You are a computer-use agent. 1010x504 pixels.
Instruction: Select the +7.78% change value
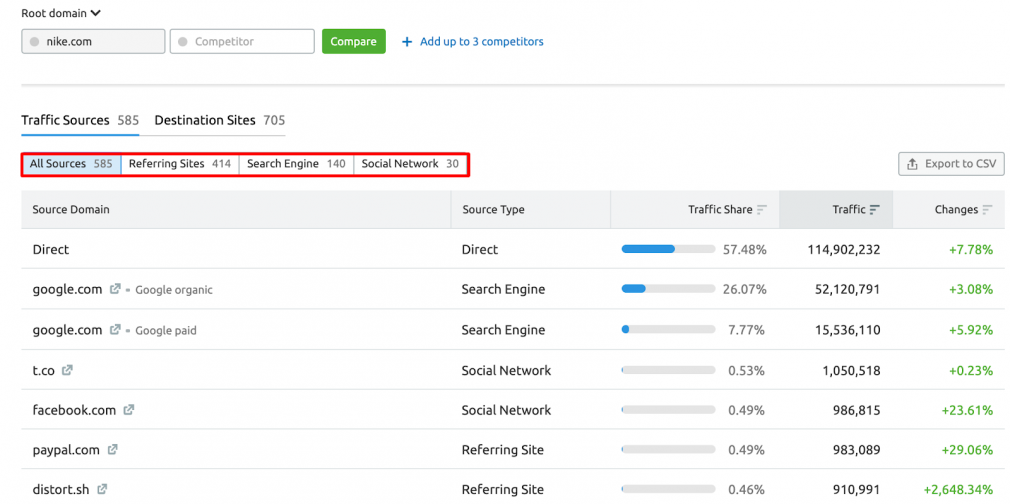tap(971, 249)
